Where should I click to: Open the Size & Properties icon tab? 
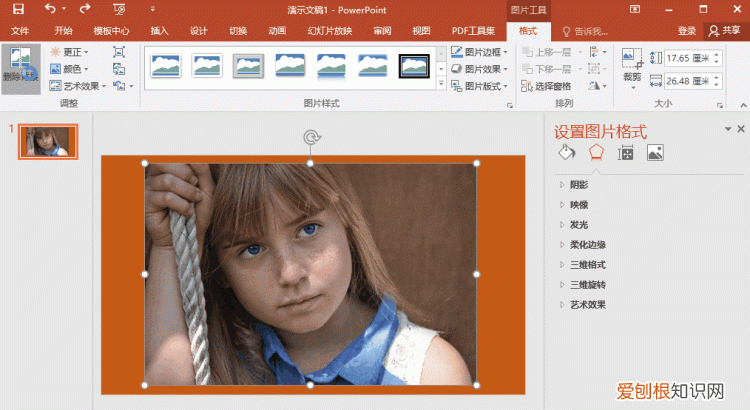pos(626,153)
